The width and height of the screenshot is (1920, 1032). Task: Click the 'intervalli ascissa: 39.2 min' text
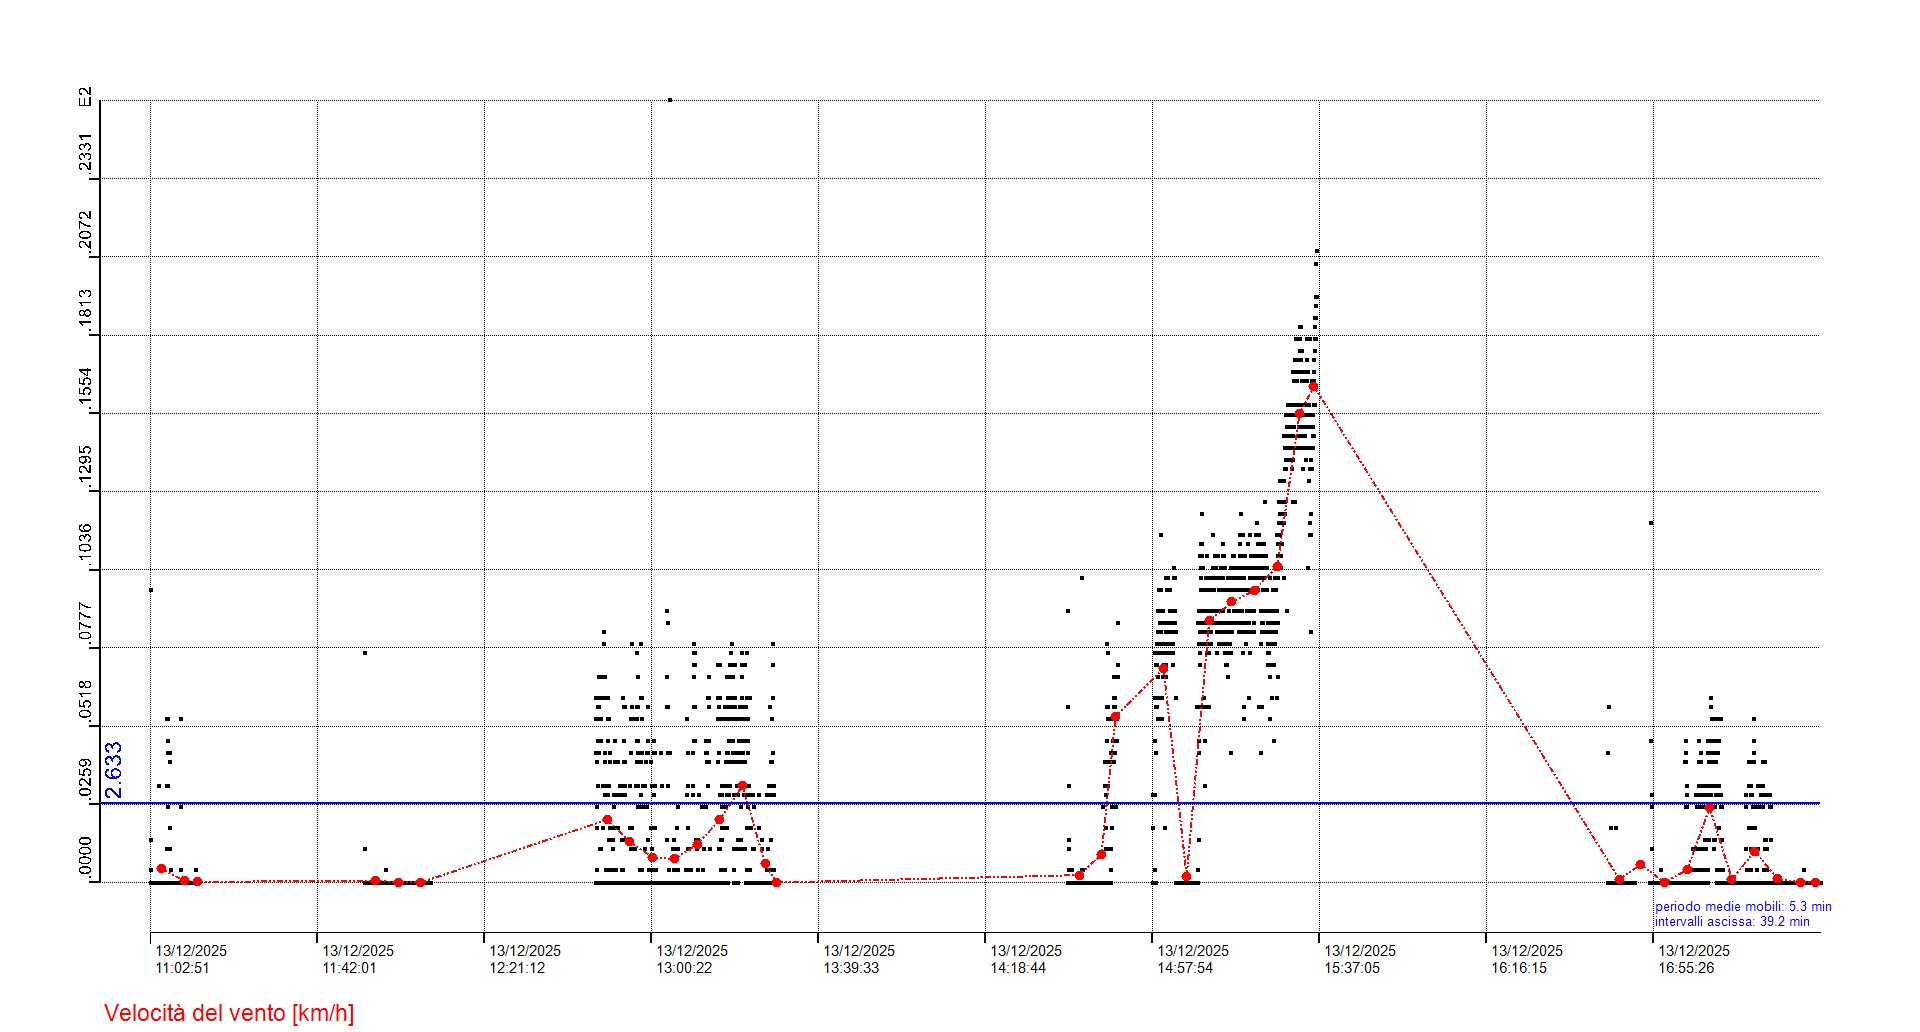point(1732,922)
